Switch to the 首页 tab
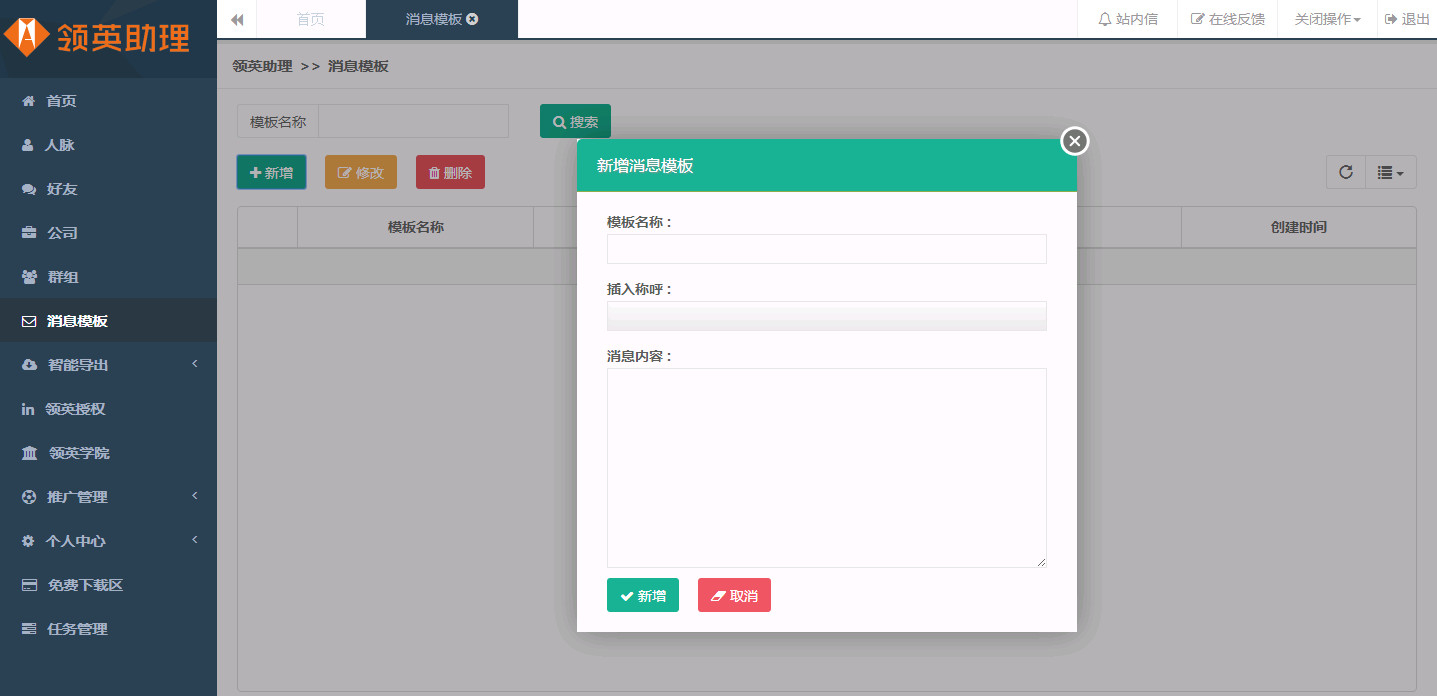1437x696 pixels. 311,19
